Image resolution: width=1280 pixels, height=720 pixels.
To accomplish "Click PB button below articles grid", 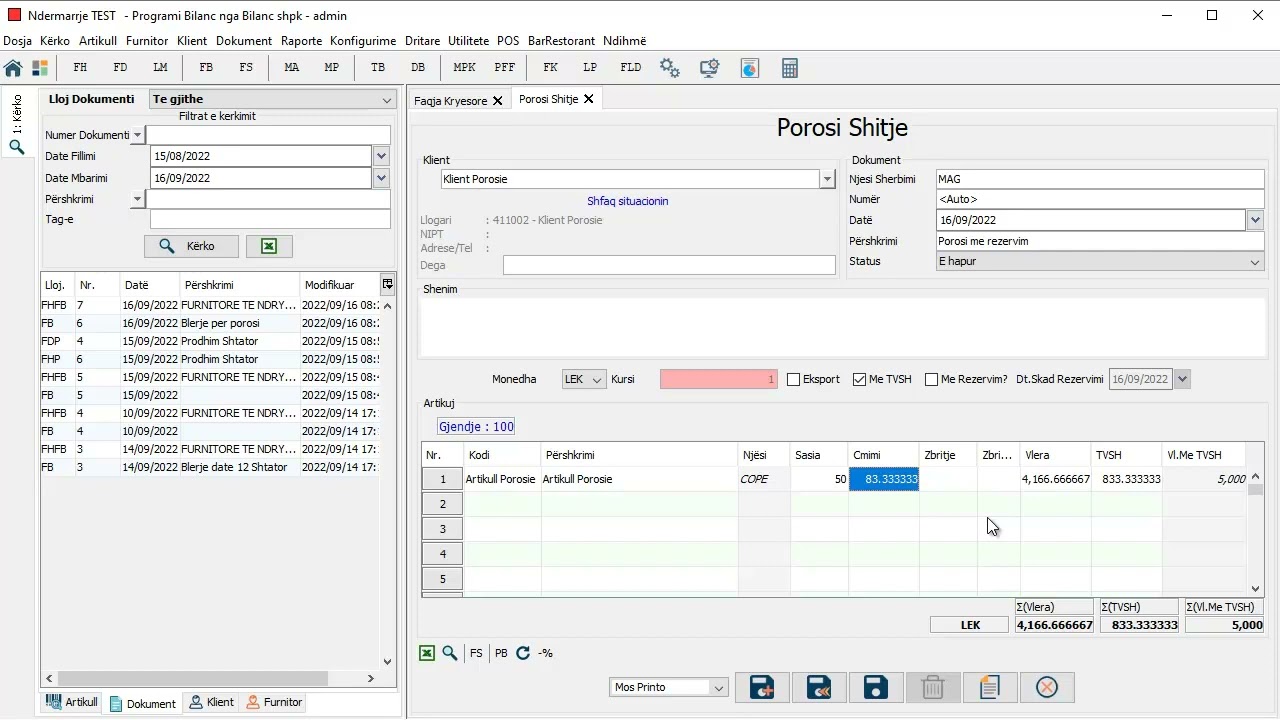I will [x=501, y=653].
